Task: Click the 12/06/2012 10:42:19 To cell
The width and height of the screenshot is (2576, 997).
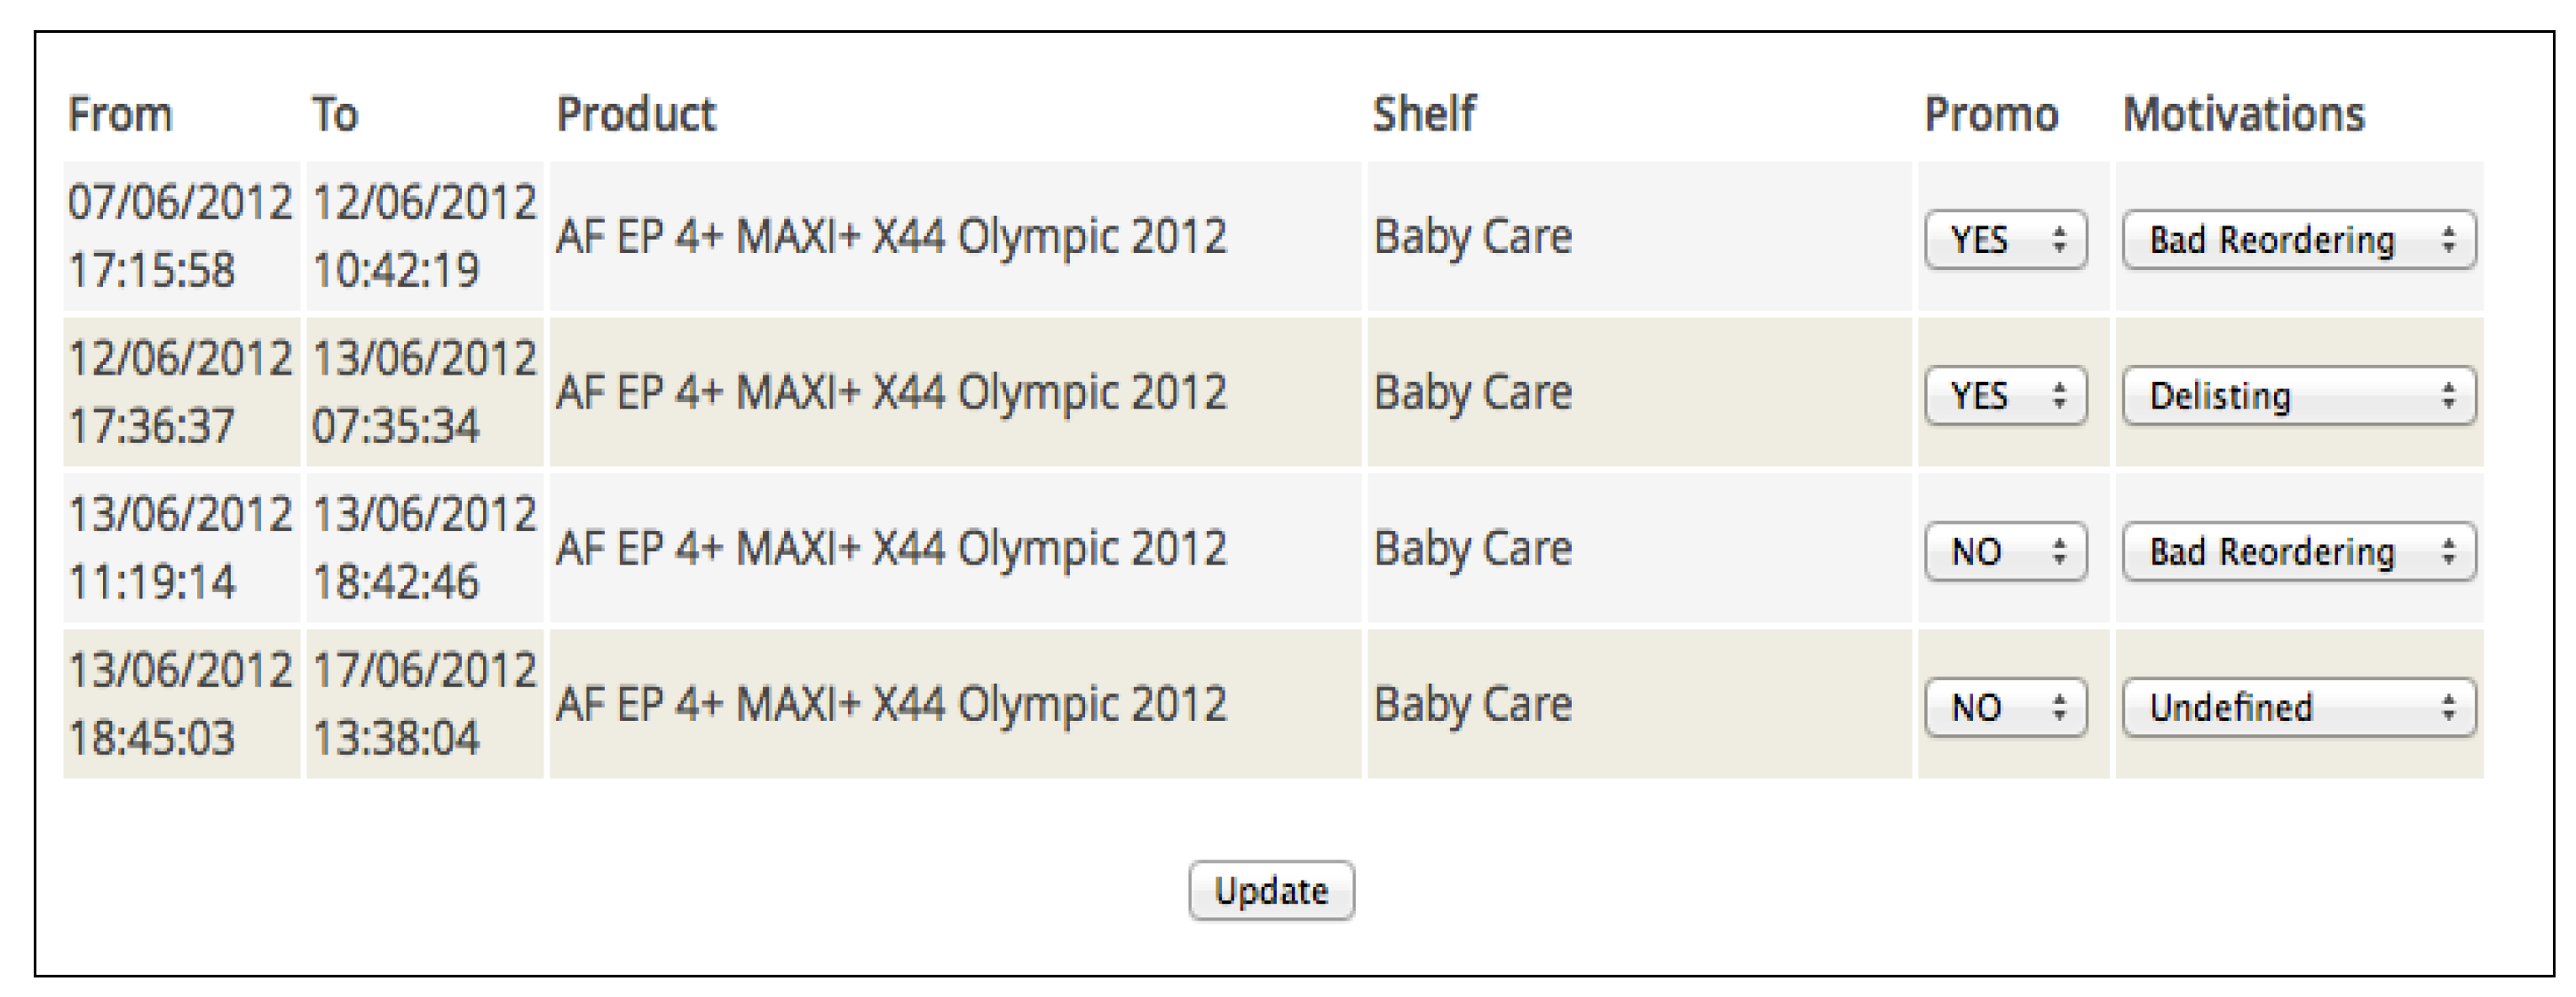Action: (424, 236)
